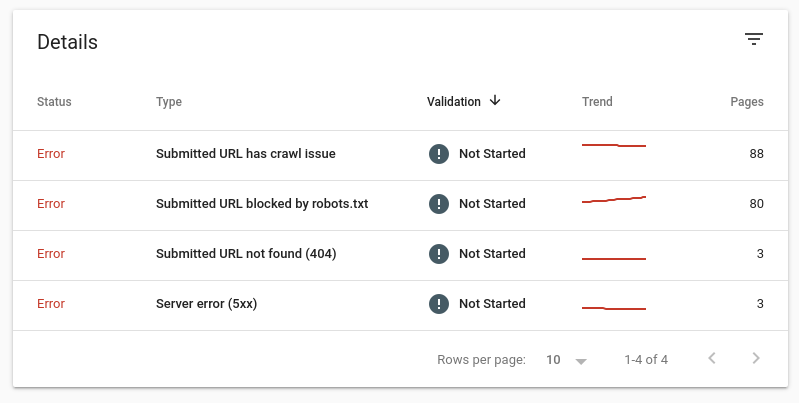Open the Submitted URL not found (404) row
The width and height of the screenshot is (799, 403).
coord(246,254)
